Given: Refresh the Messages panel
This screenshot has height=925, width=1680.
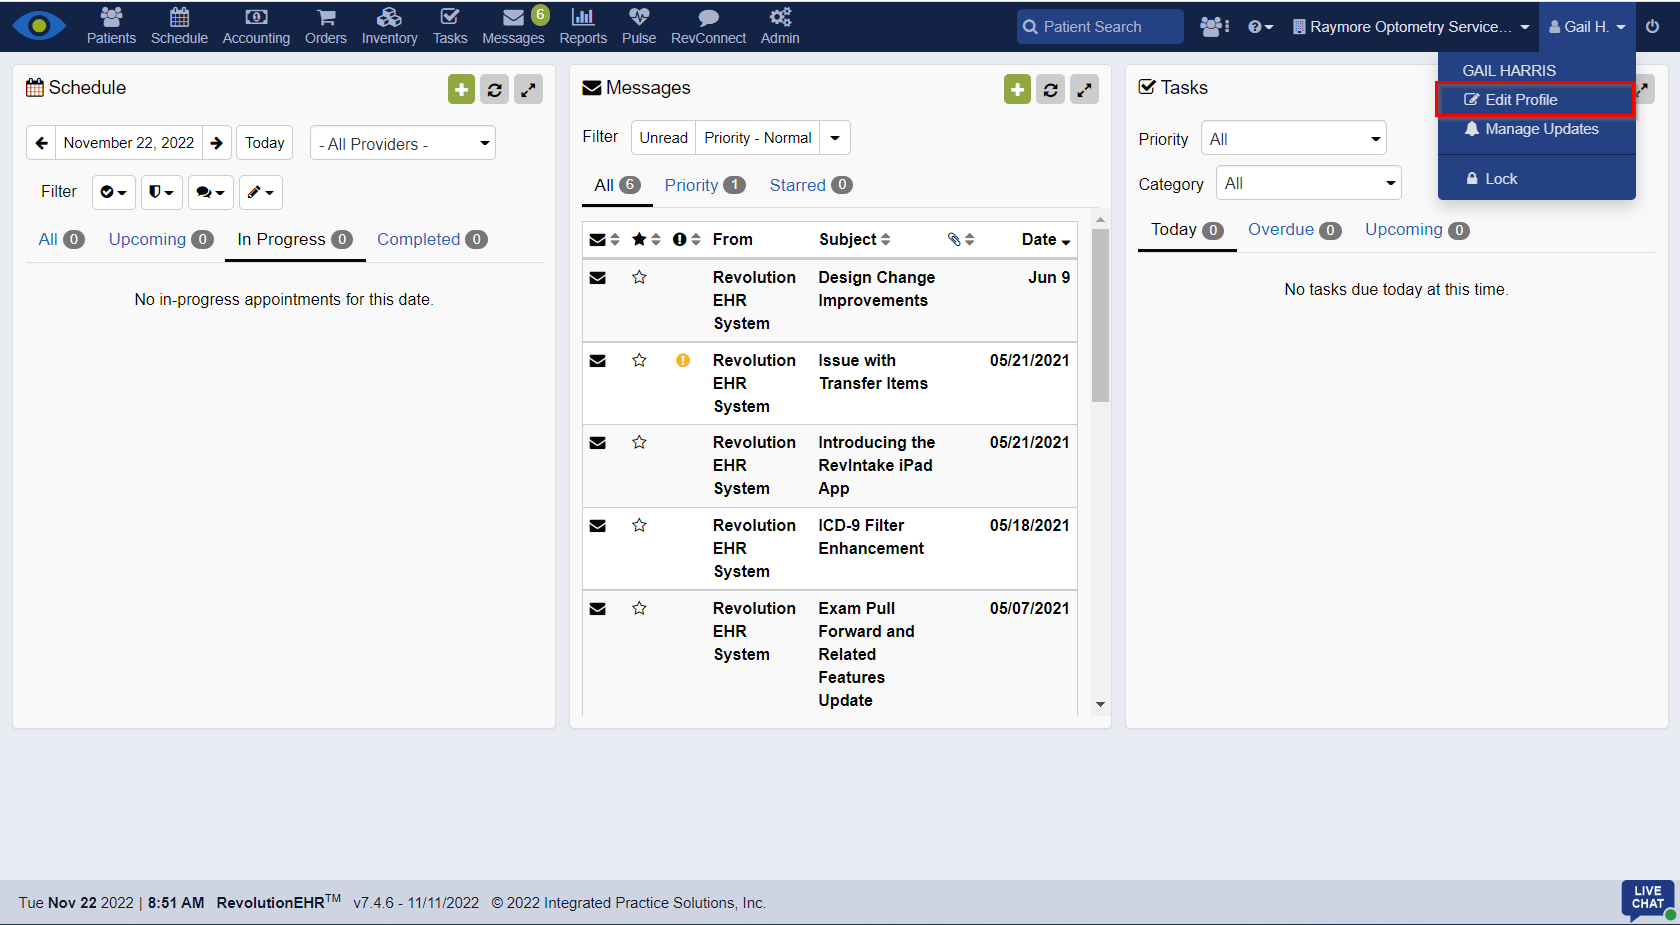Looking at the screenshot, I should pos(1051,89).
